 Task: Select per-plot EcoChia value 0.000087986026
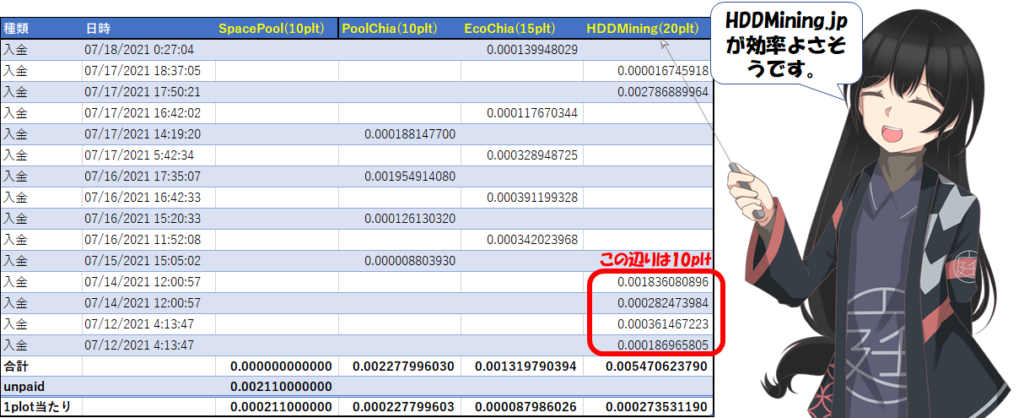[x=526, y=408]
